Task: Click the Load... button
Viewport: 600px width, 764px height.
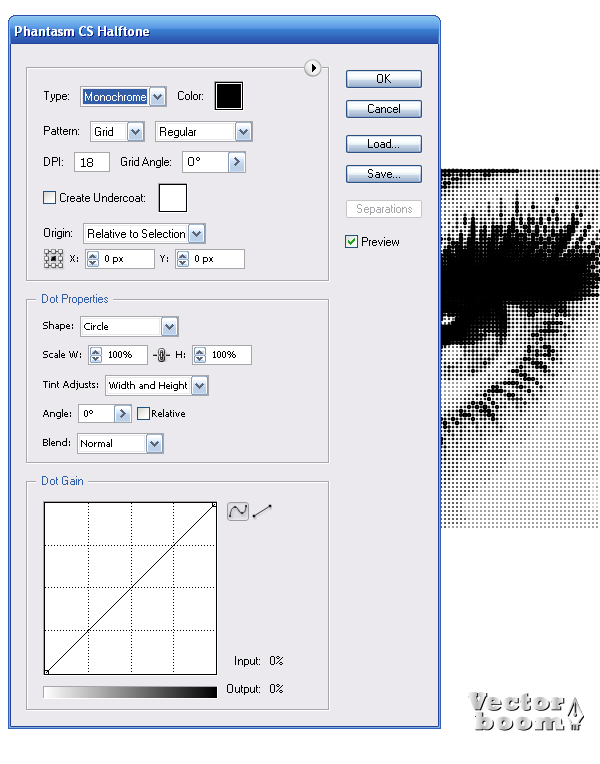Action: click(384, 144)
